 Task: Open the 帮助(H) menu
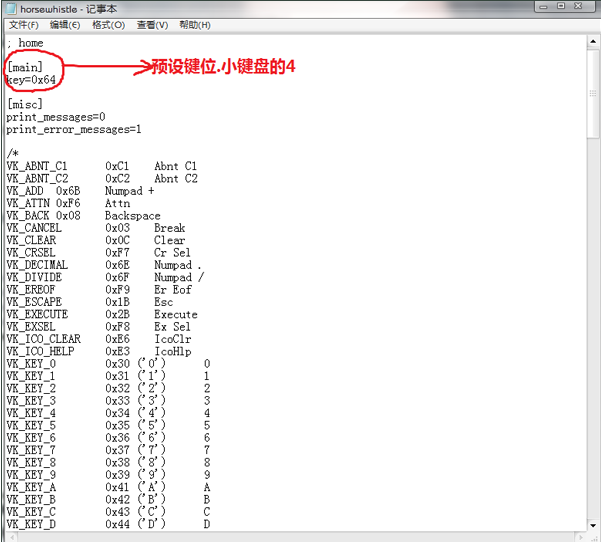pos(195,25)
